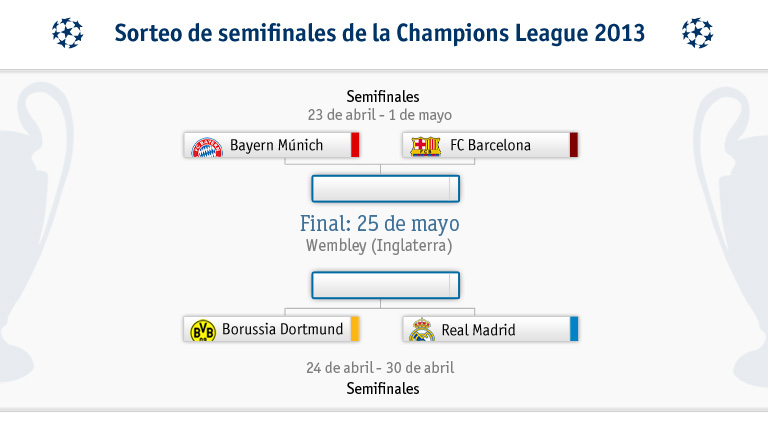Viewport: 768px width, 432px height.
Task: Click the Champions League starball logo left of the title
Action: point(67,33)
